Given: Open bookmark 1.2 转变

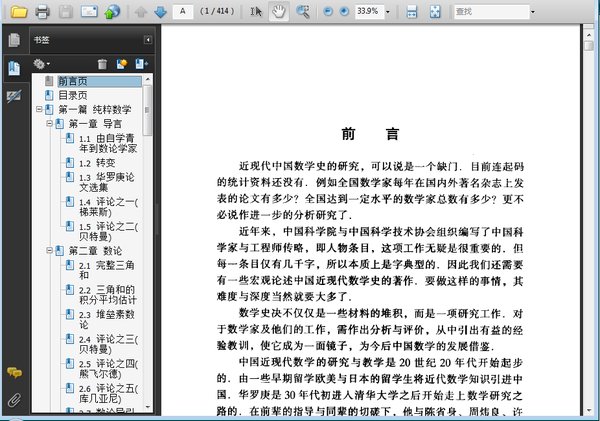Looking at the screenshot, I should [97, 163].
